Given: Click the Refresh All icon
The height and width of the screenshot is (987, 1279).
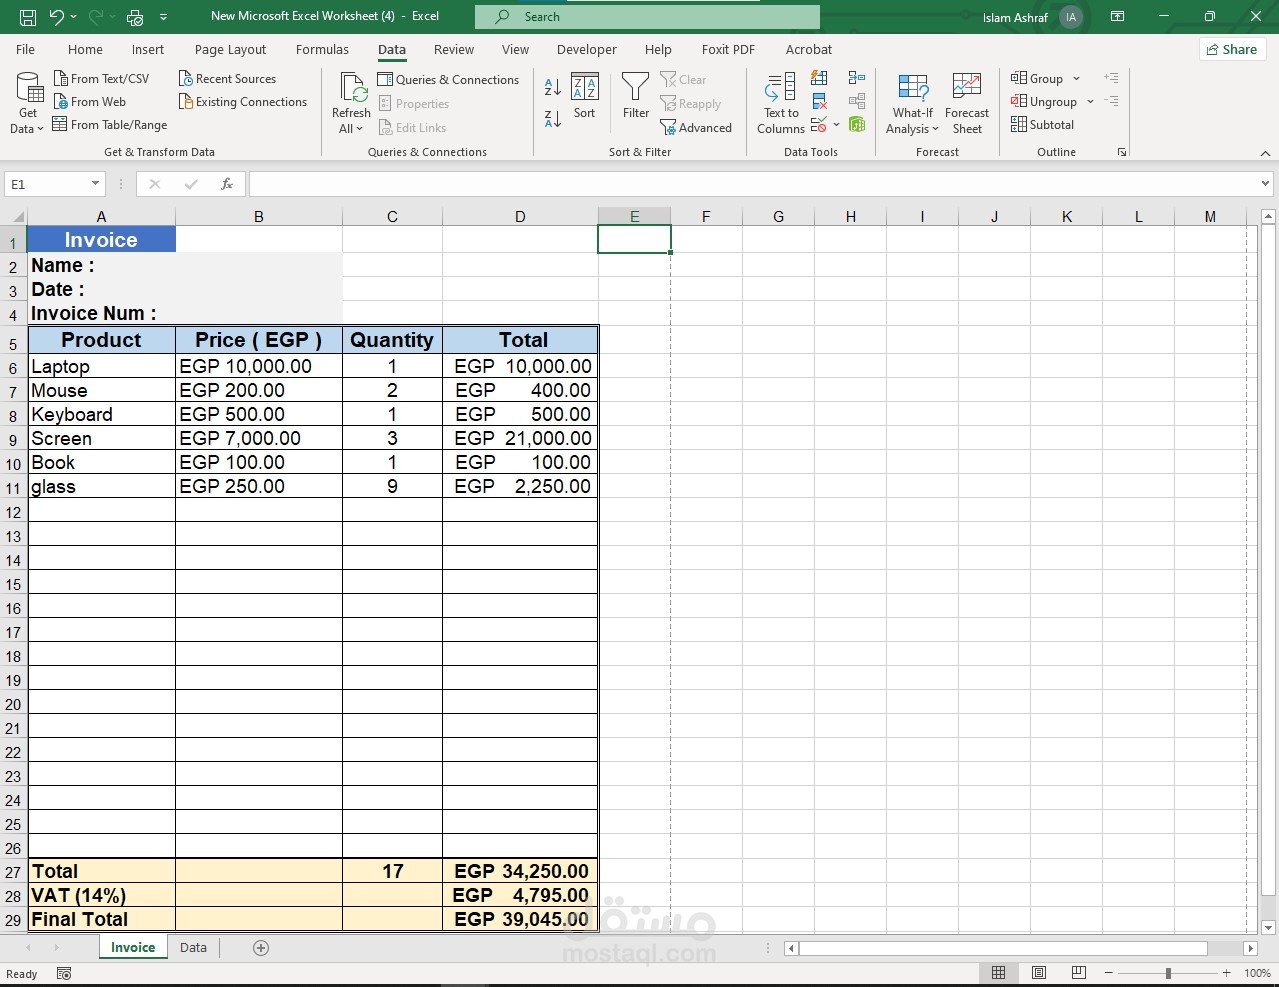Looking at the screenshot, I should (352, 87).
